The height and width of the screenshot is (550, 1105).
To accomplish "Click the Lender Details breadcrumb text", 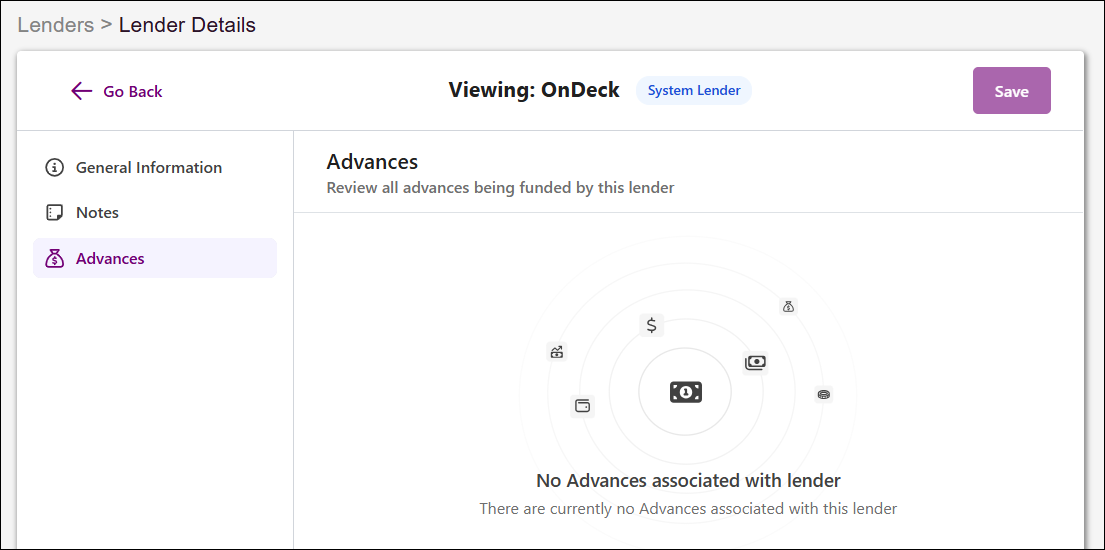I will coord(187,25).
